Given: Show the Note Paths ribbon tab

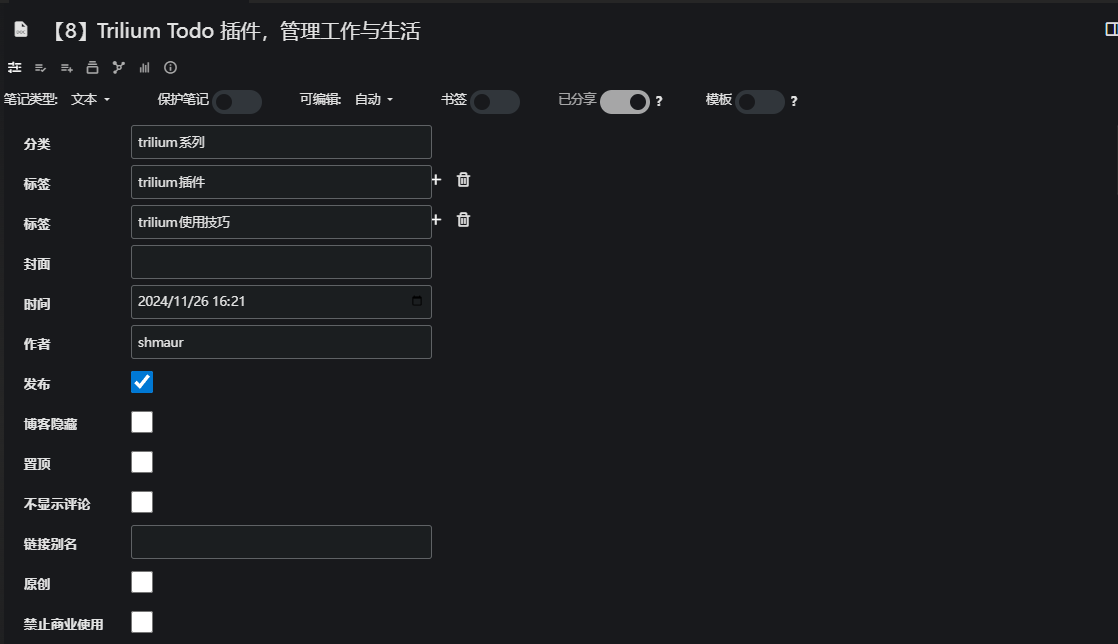Looking at the screenshot, I should [x=92, y=68].
